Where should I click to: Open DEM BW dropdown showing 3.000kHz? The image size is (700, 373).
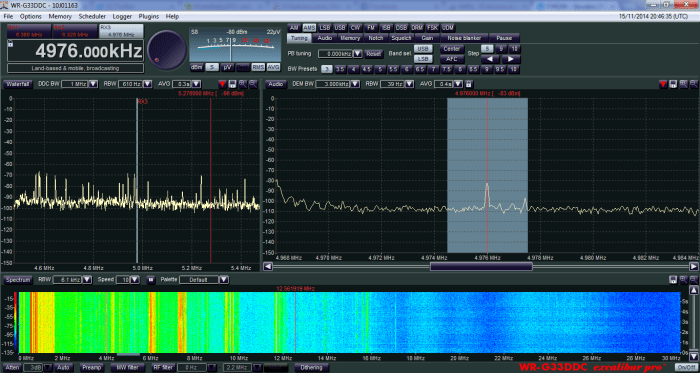pyautogui.click(x=355, y=84)
